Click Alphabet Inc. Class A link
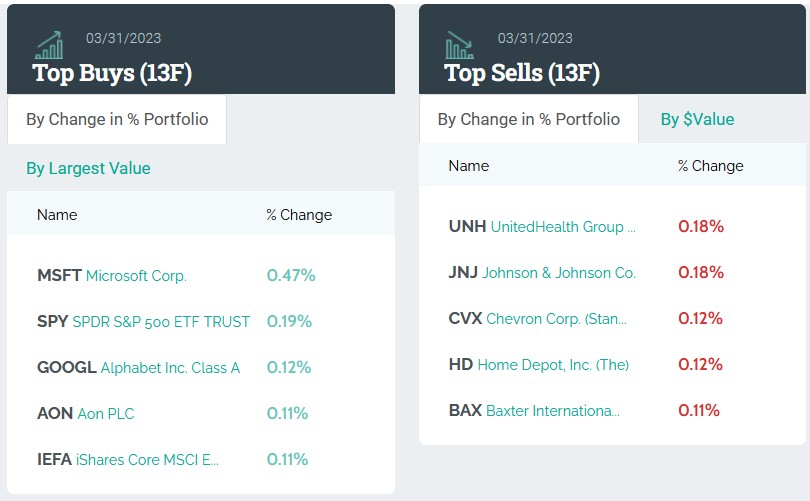This screenshot has height=501, width=810. [170, 368]
